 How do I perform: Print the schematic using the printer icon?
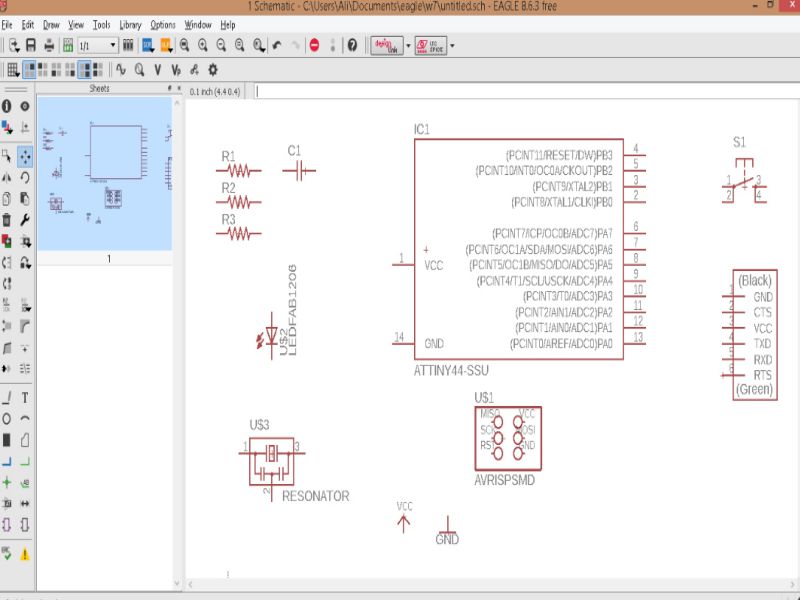[49, 45]
